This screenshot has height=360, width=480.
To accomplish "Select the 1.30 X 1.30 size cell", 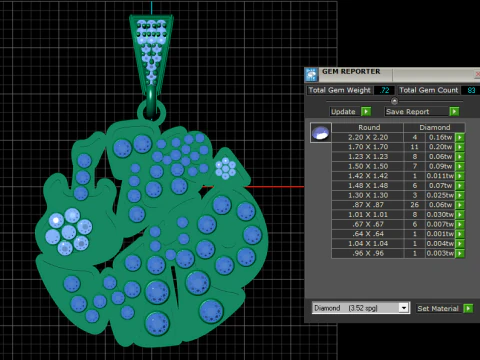I will 368,195.
